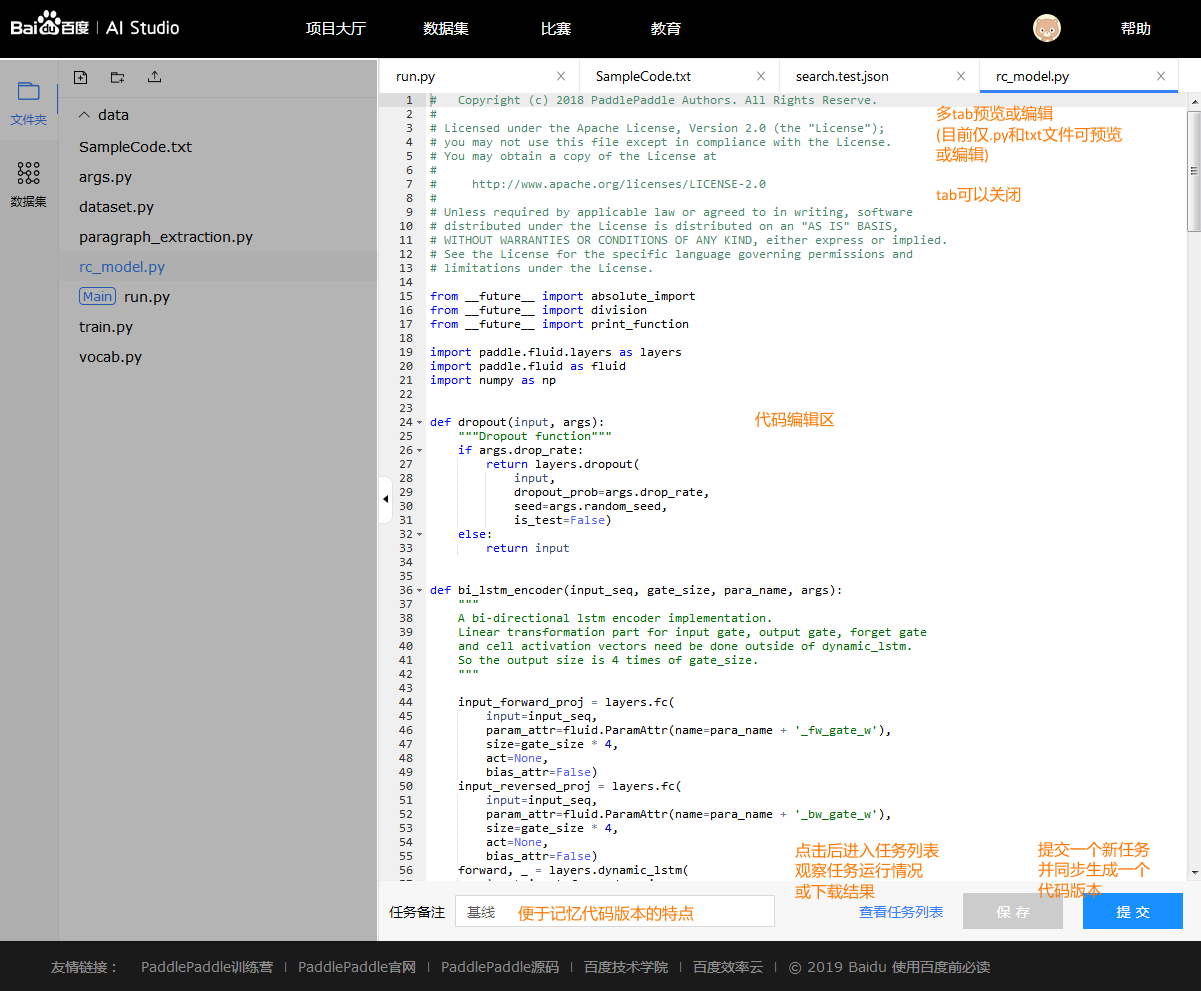Image resolution: width=1201 pixels, height=991 pixels.
Task: Open SampleCode.txt in the file tree
Action: click(x=135, y=147)
